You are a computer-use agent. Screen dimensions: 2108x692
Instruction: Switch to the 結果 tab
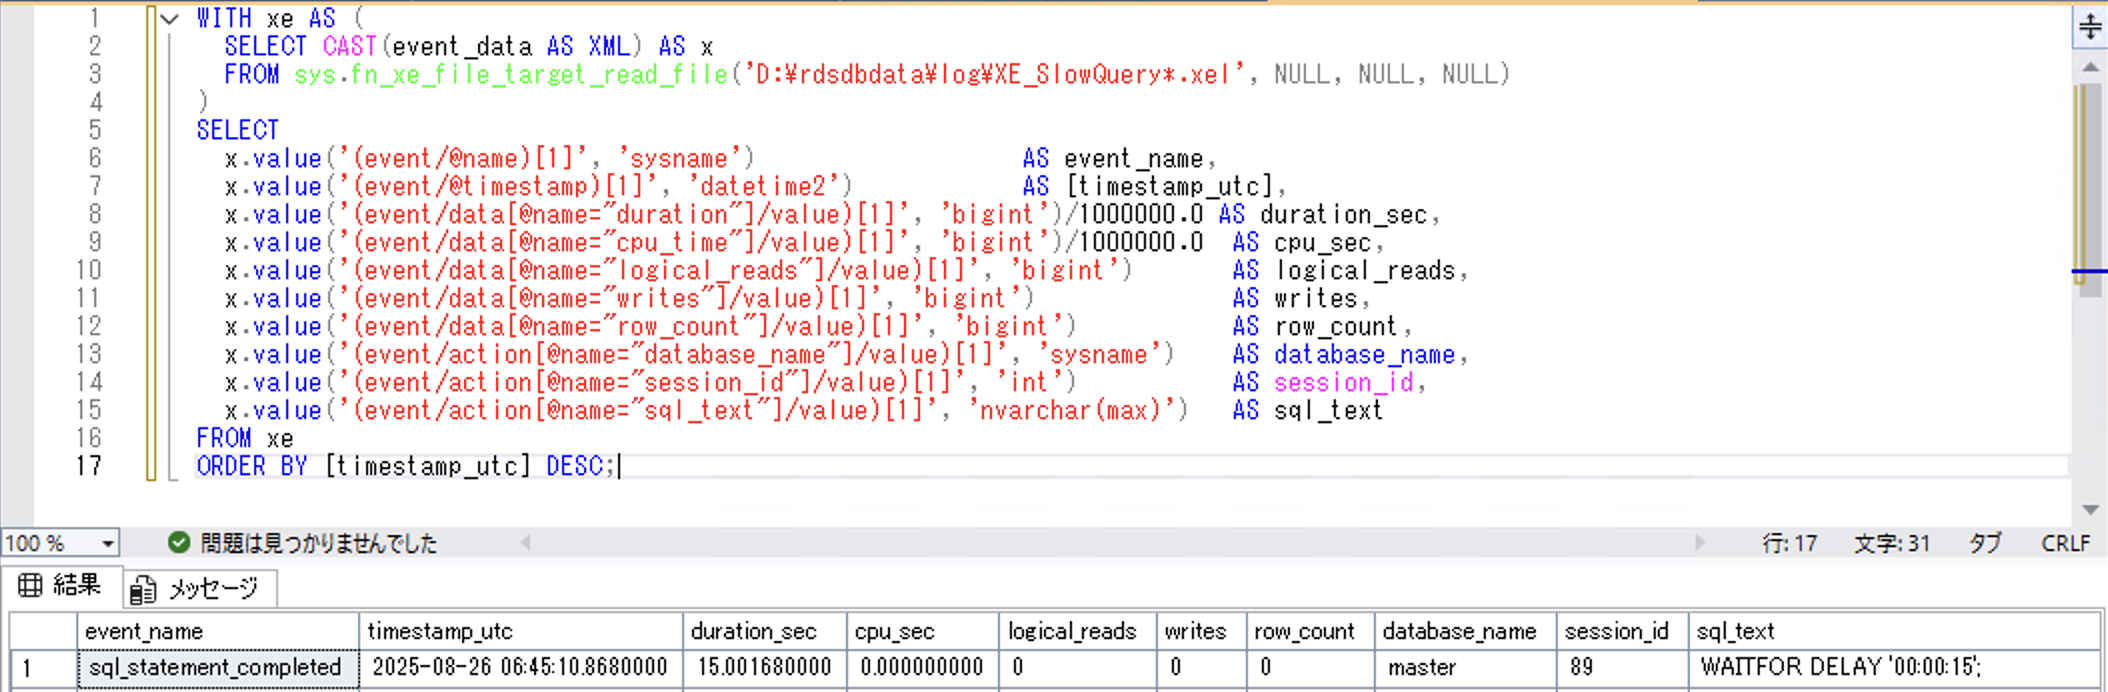click(61, 586)
